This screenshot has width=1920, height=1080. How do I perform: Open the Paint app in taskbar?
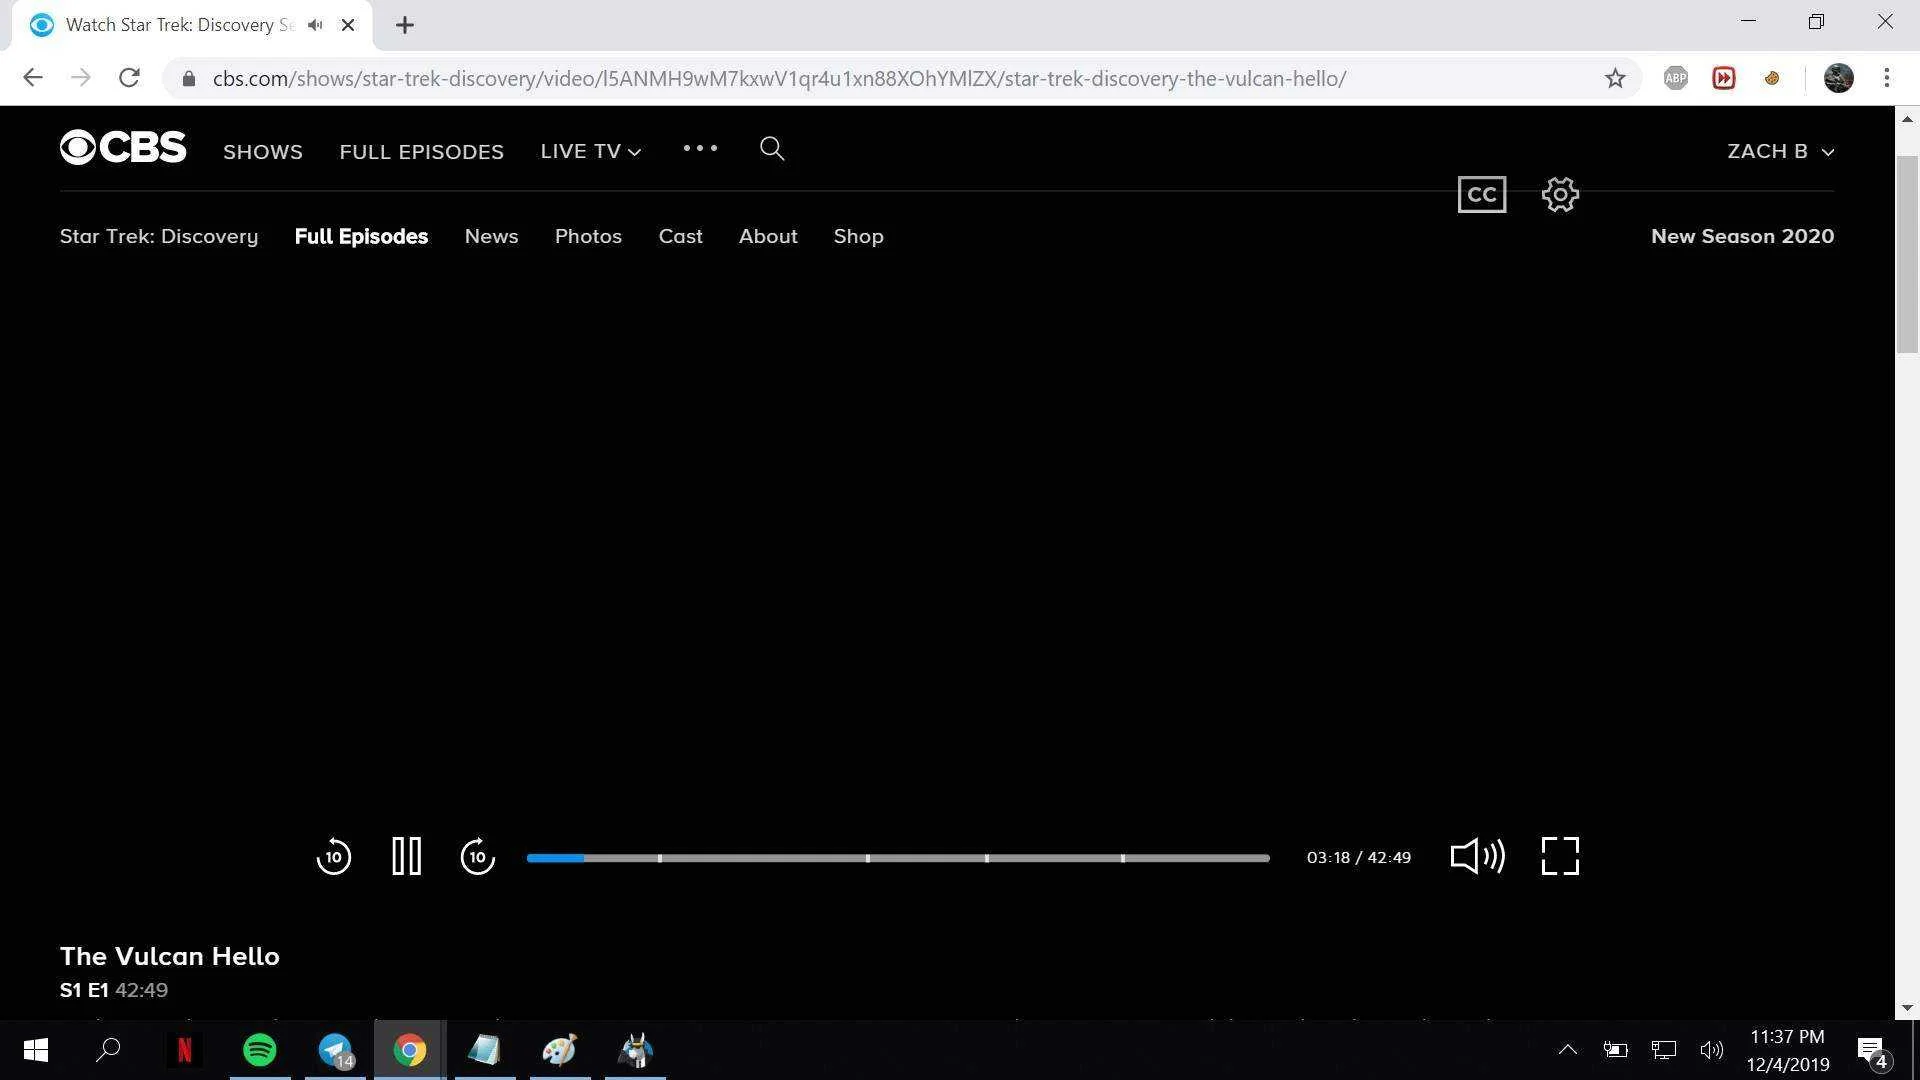point(560,1050)
